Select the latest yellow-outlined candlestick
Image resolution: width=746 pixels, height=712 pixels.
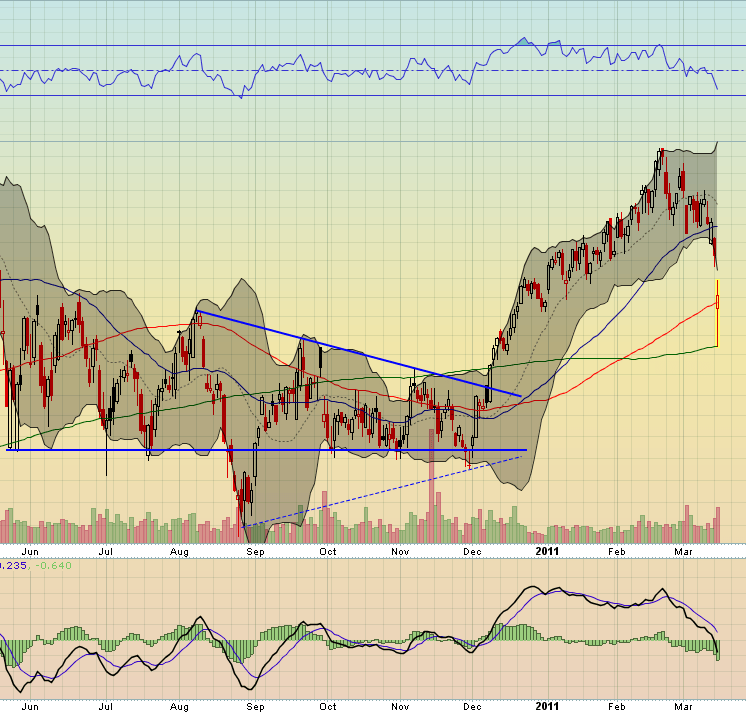click(717, 313)
